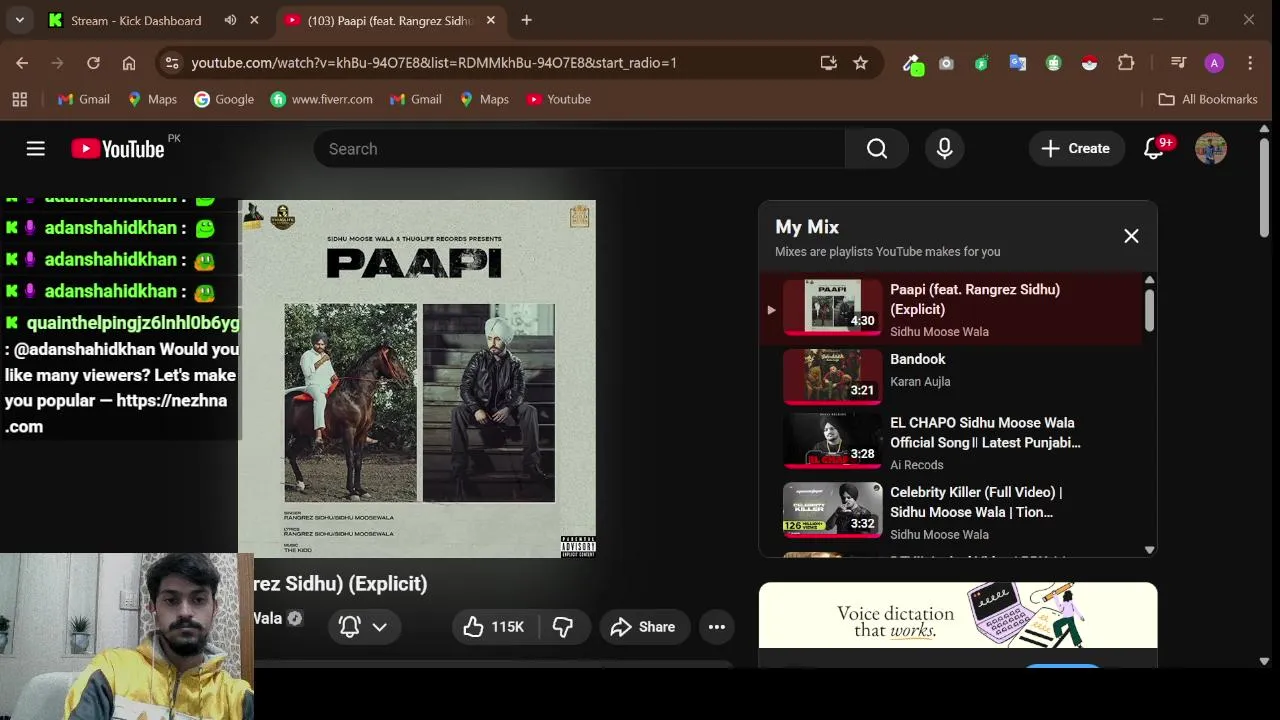Image resolution: width=1280 pixels, height=720 pixels.
Task: Open the Chrome three-dot menu
Action: click(x=1250, y=63)
